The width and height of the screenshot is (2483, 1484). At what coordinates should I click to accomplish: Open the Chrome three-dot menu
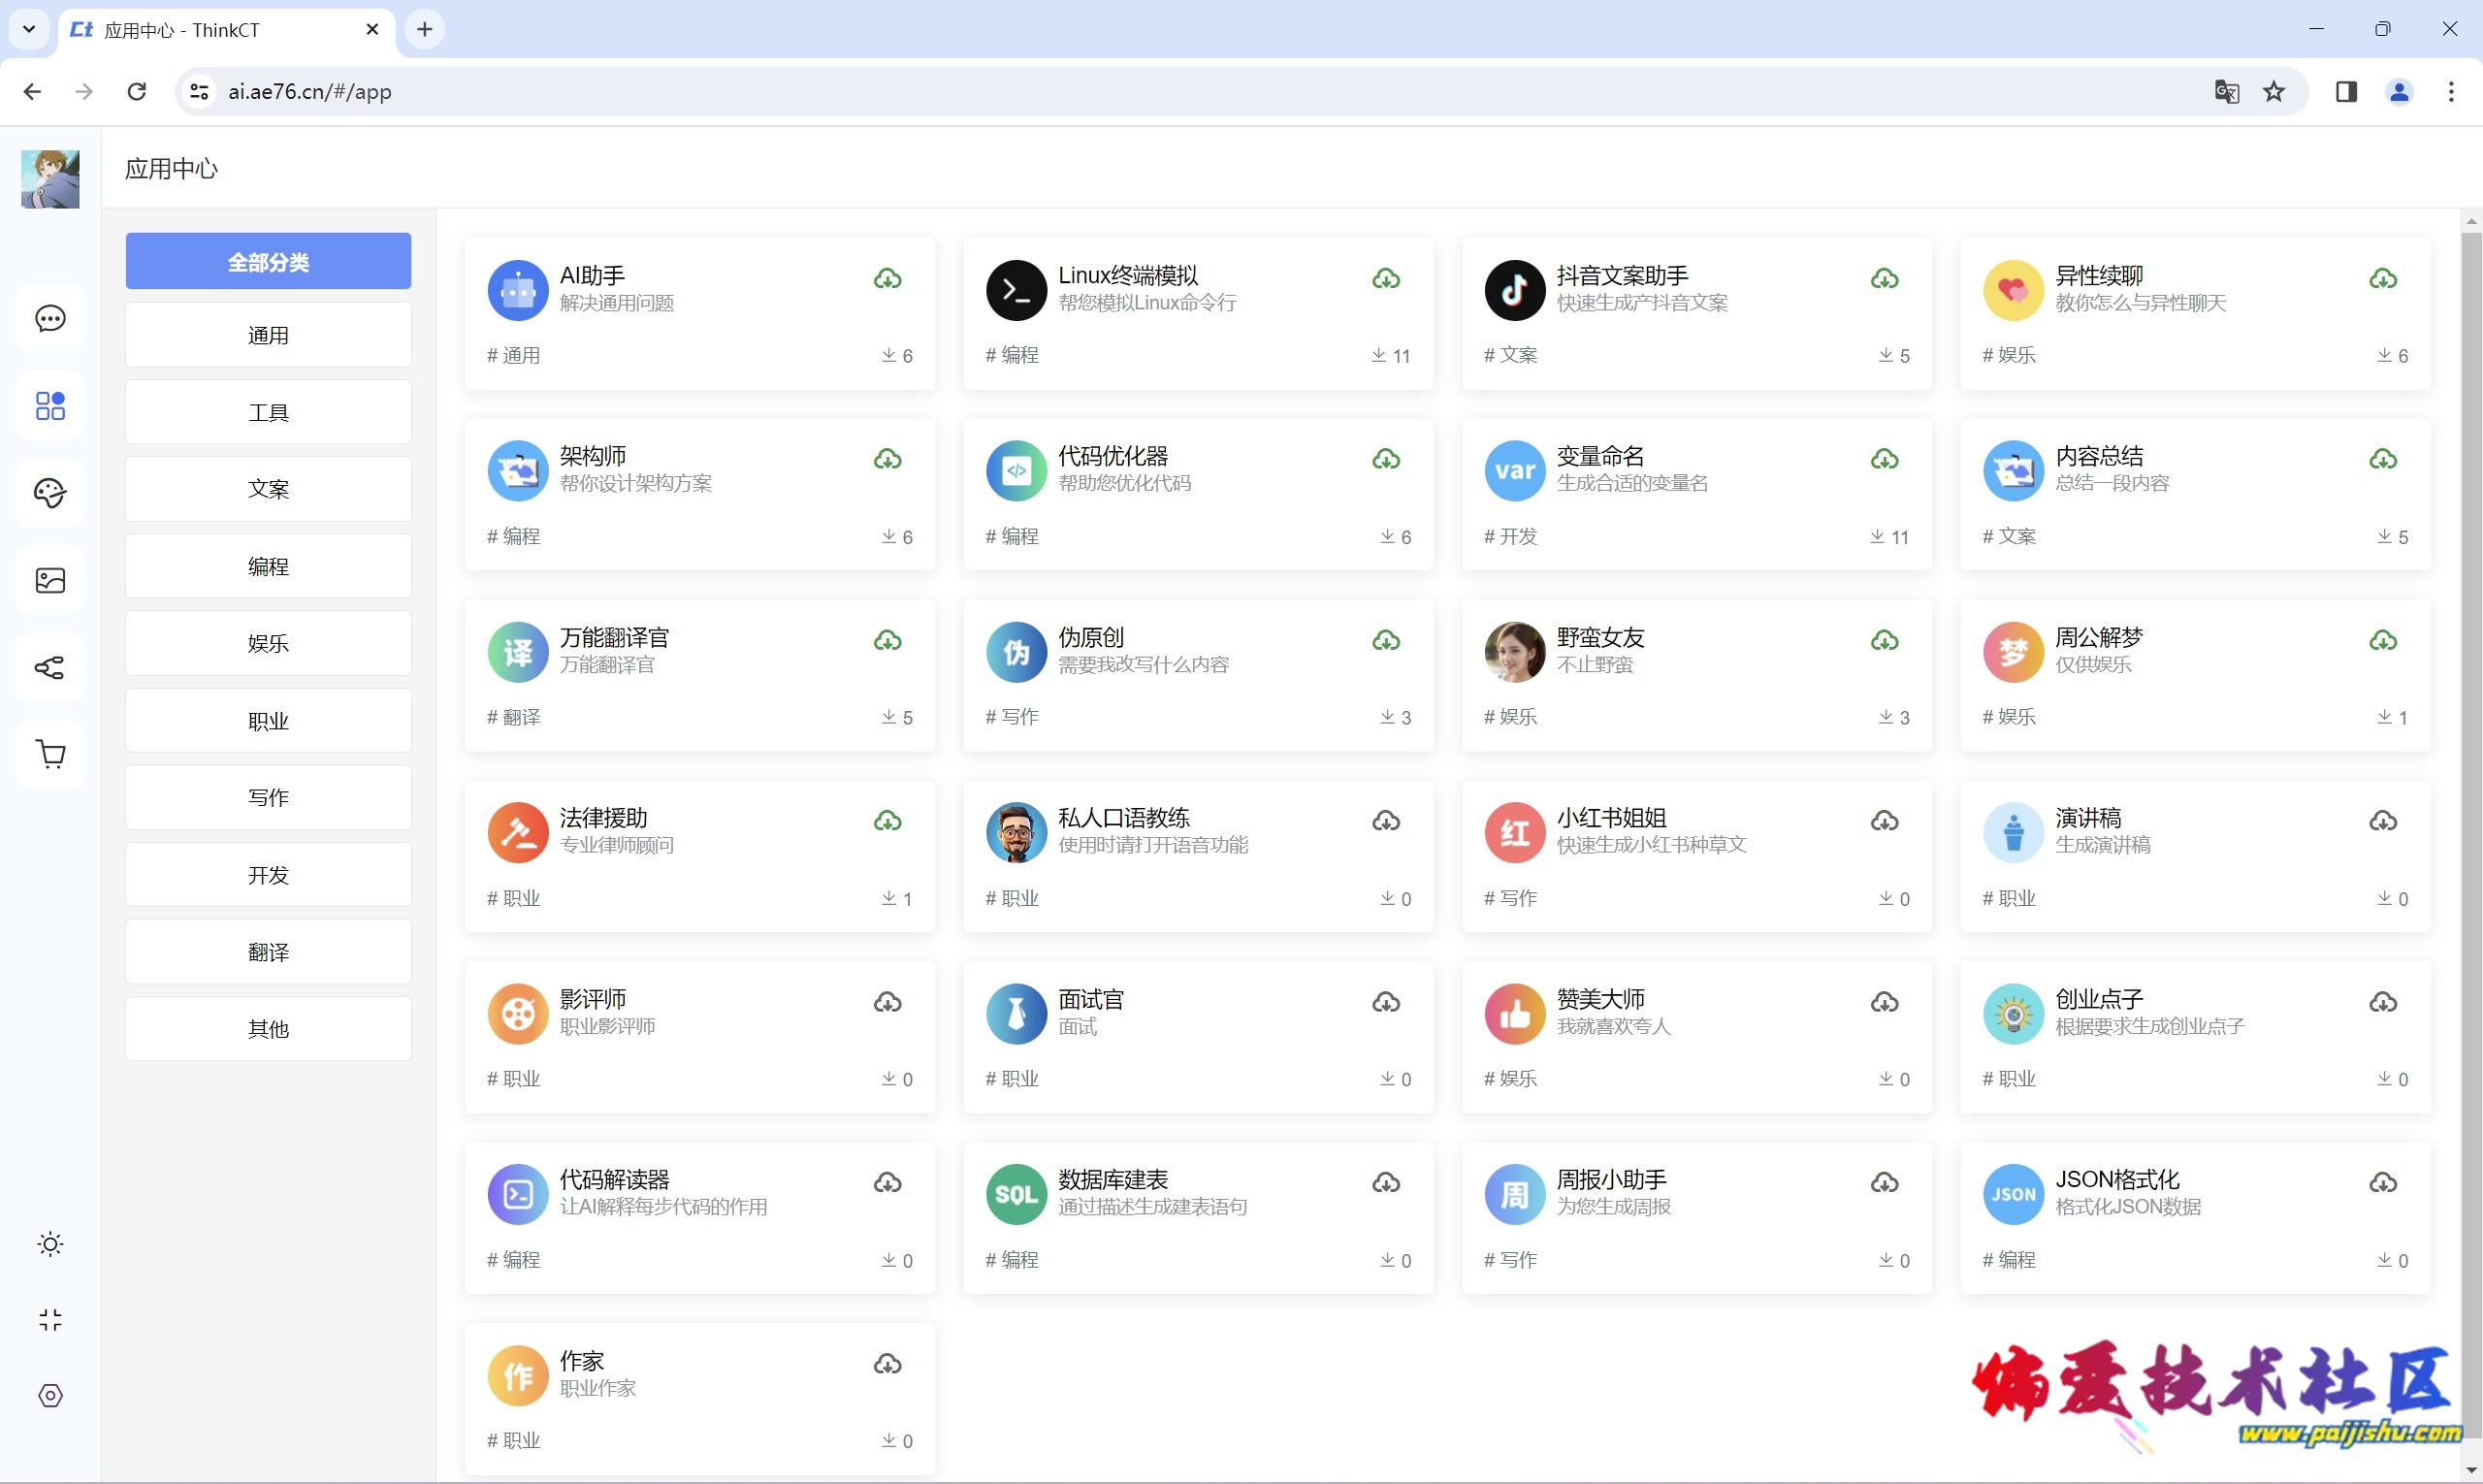click(2451, 92)
